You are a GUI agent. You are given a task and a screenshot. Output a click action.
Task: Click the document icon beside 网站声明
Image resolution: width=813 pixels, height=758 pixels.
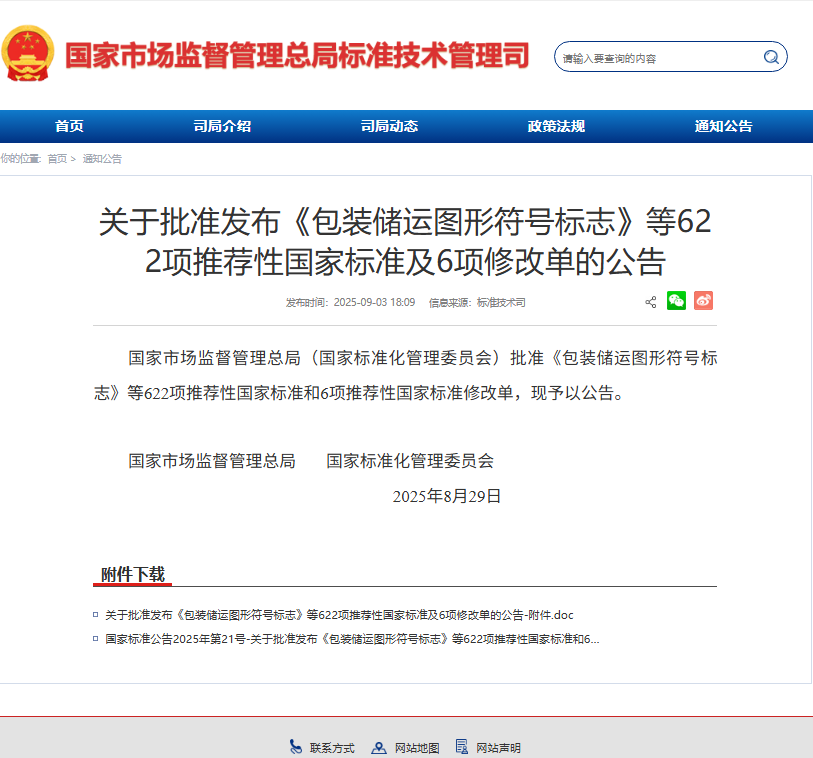[x=462, y=747]
